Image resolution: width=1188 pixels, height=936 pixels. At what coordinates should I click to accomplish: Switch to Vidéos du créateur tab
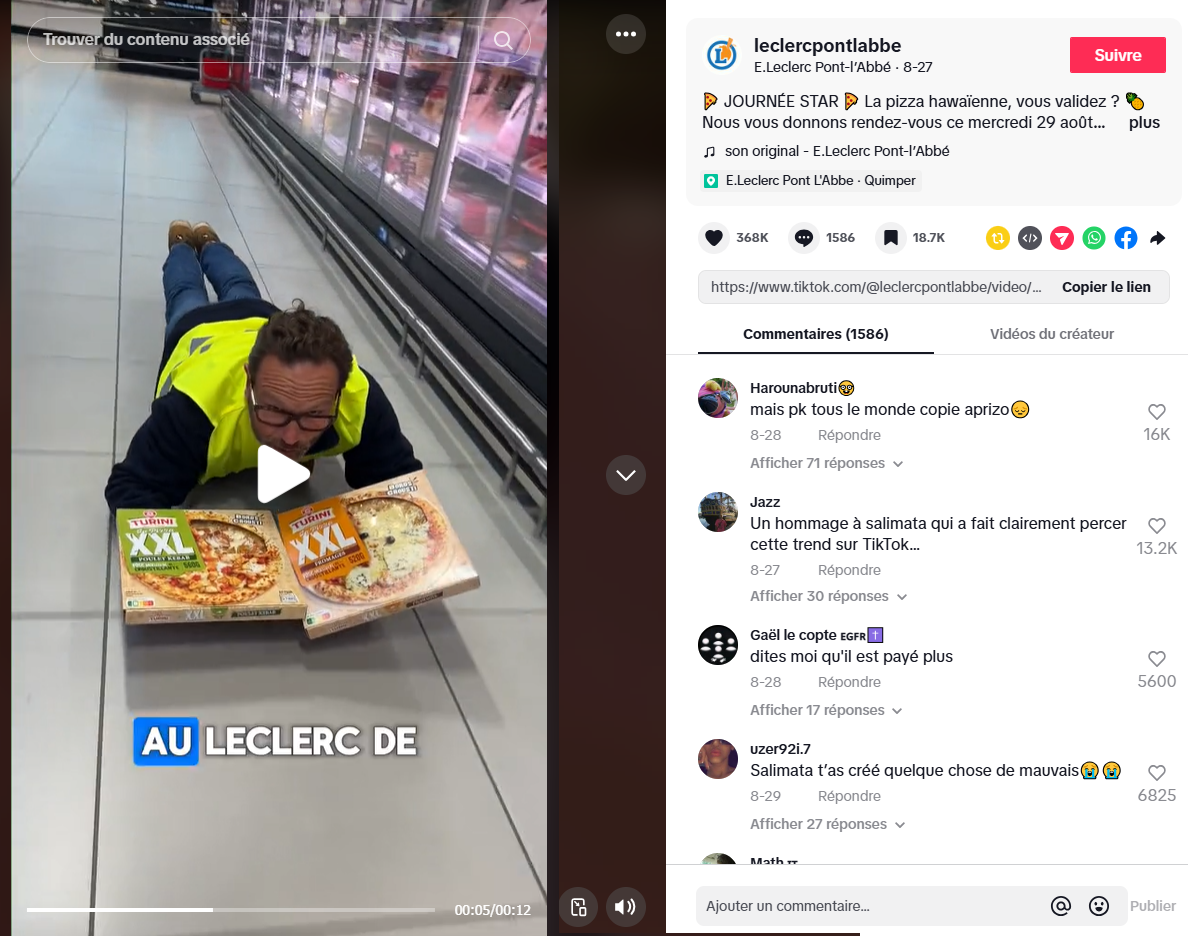(1052, 334)
